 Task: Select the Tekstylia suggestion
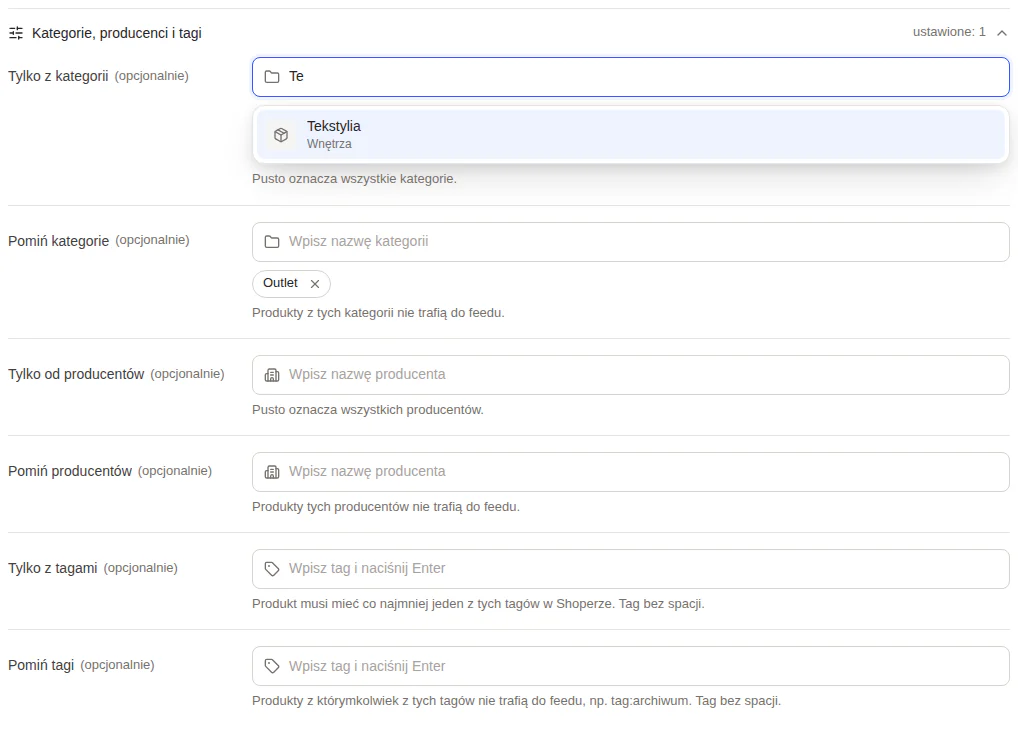[630, 134]
